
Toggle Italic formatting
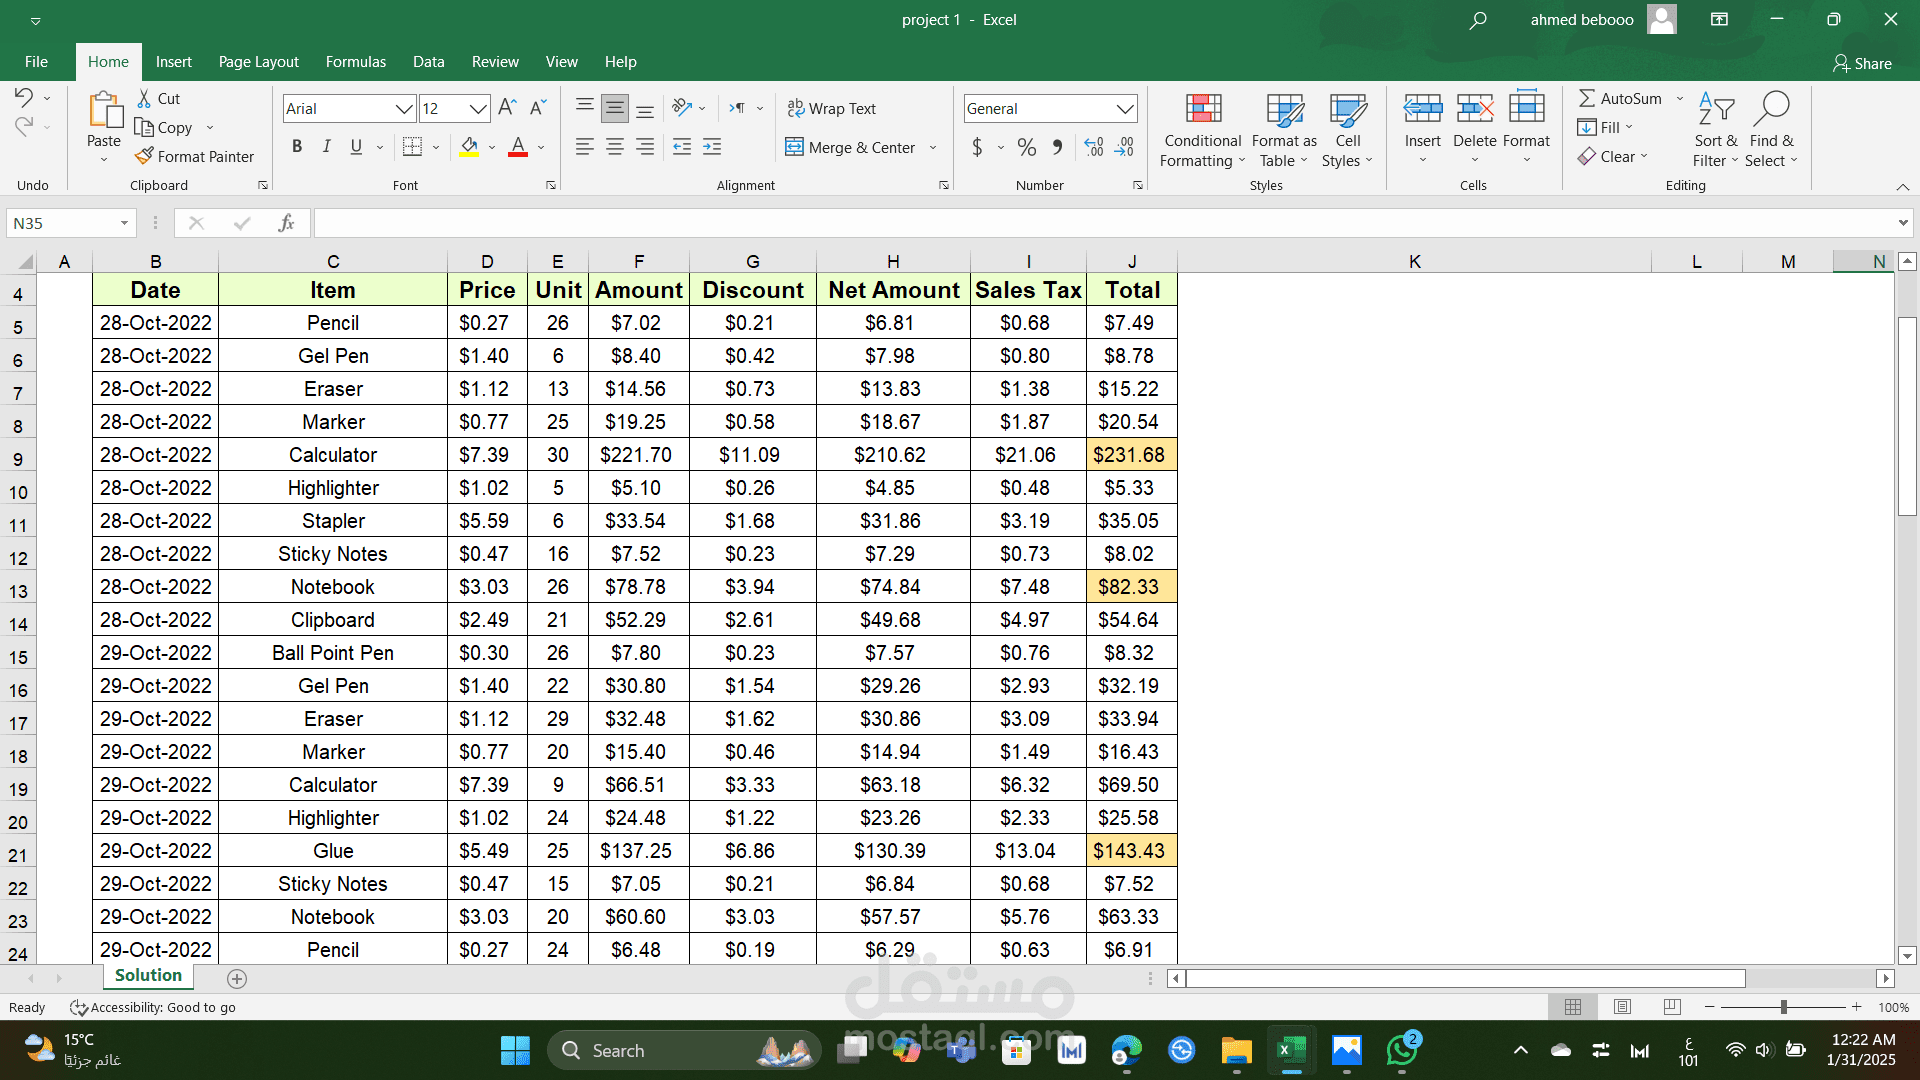[326, 147]
